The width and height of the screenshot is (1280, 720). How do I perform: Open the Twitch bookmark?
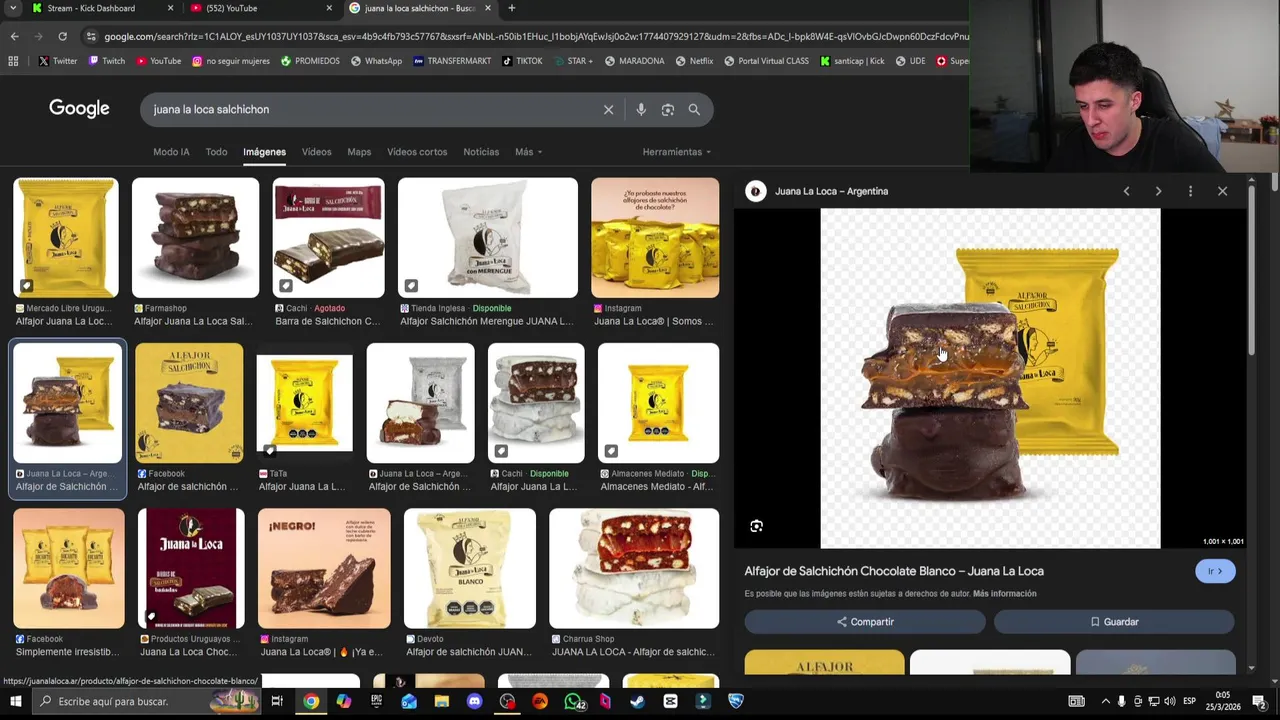tap(107, 61)
